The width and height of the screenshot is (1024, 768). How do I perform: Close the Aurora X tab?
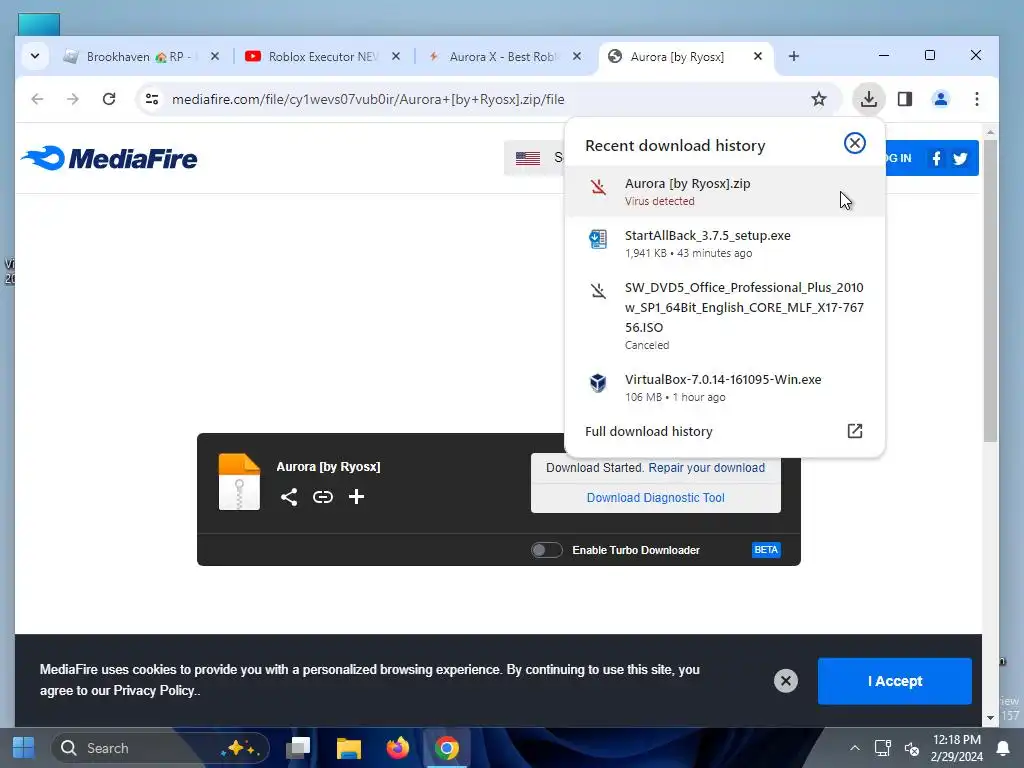577,56
